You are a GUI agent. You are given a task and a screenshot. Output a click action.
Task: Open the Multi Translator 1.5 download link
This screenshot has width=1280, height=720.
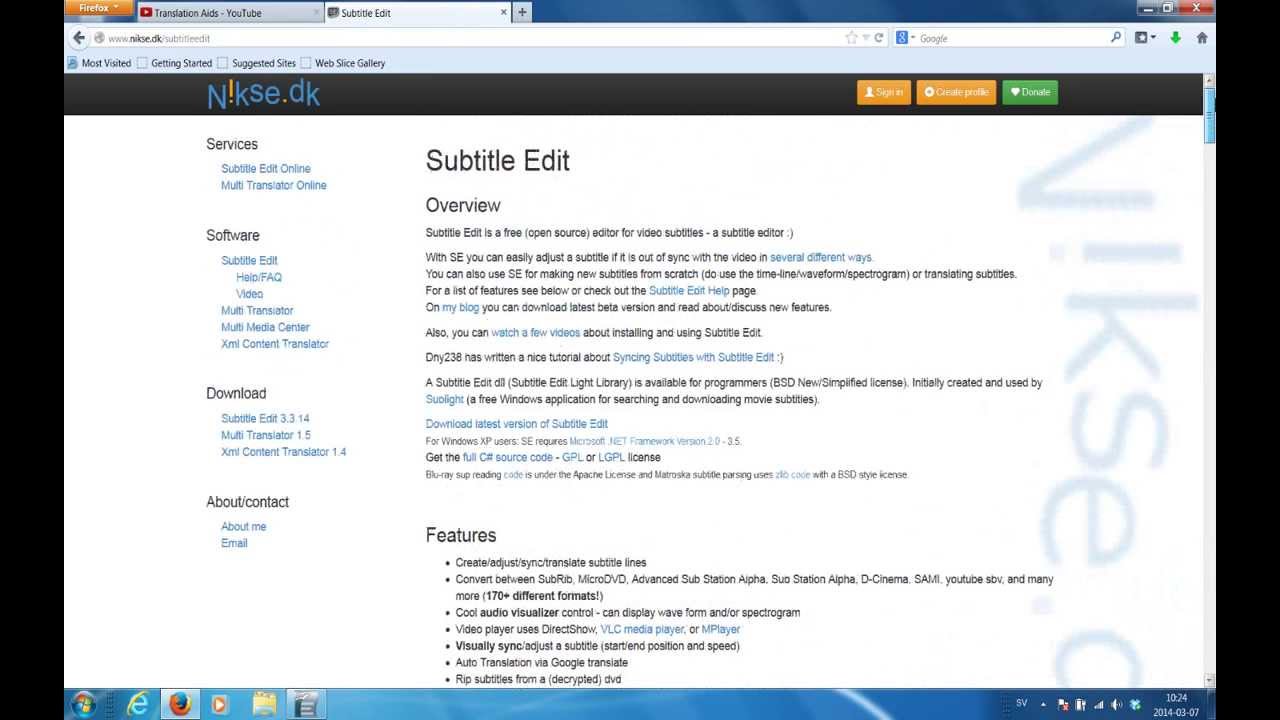tap(266, 435)
